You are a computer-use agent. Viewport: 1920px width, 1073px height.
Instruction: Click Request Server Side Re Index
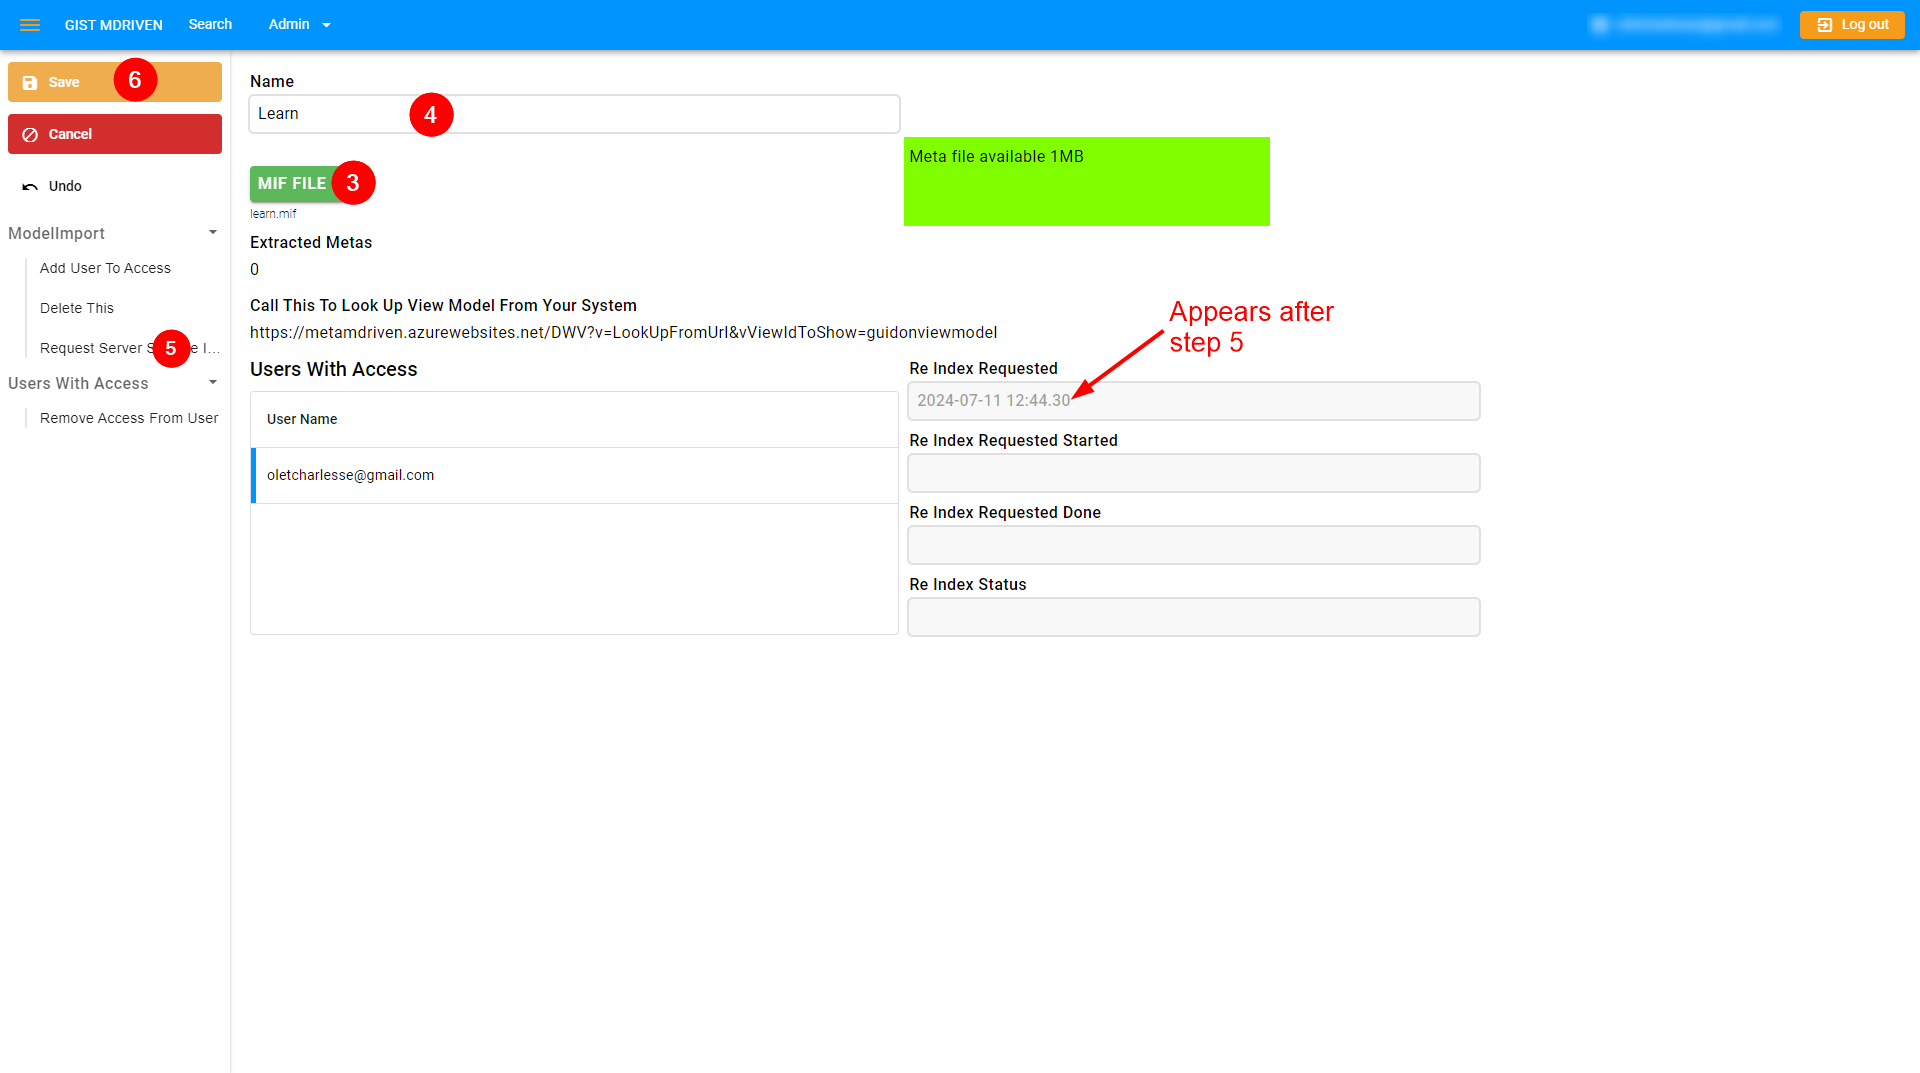[x=93, y=348]
